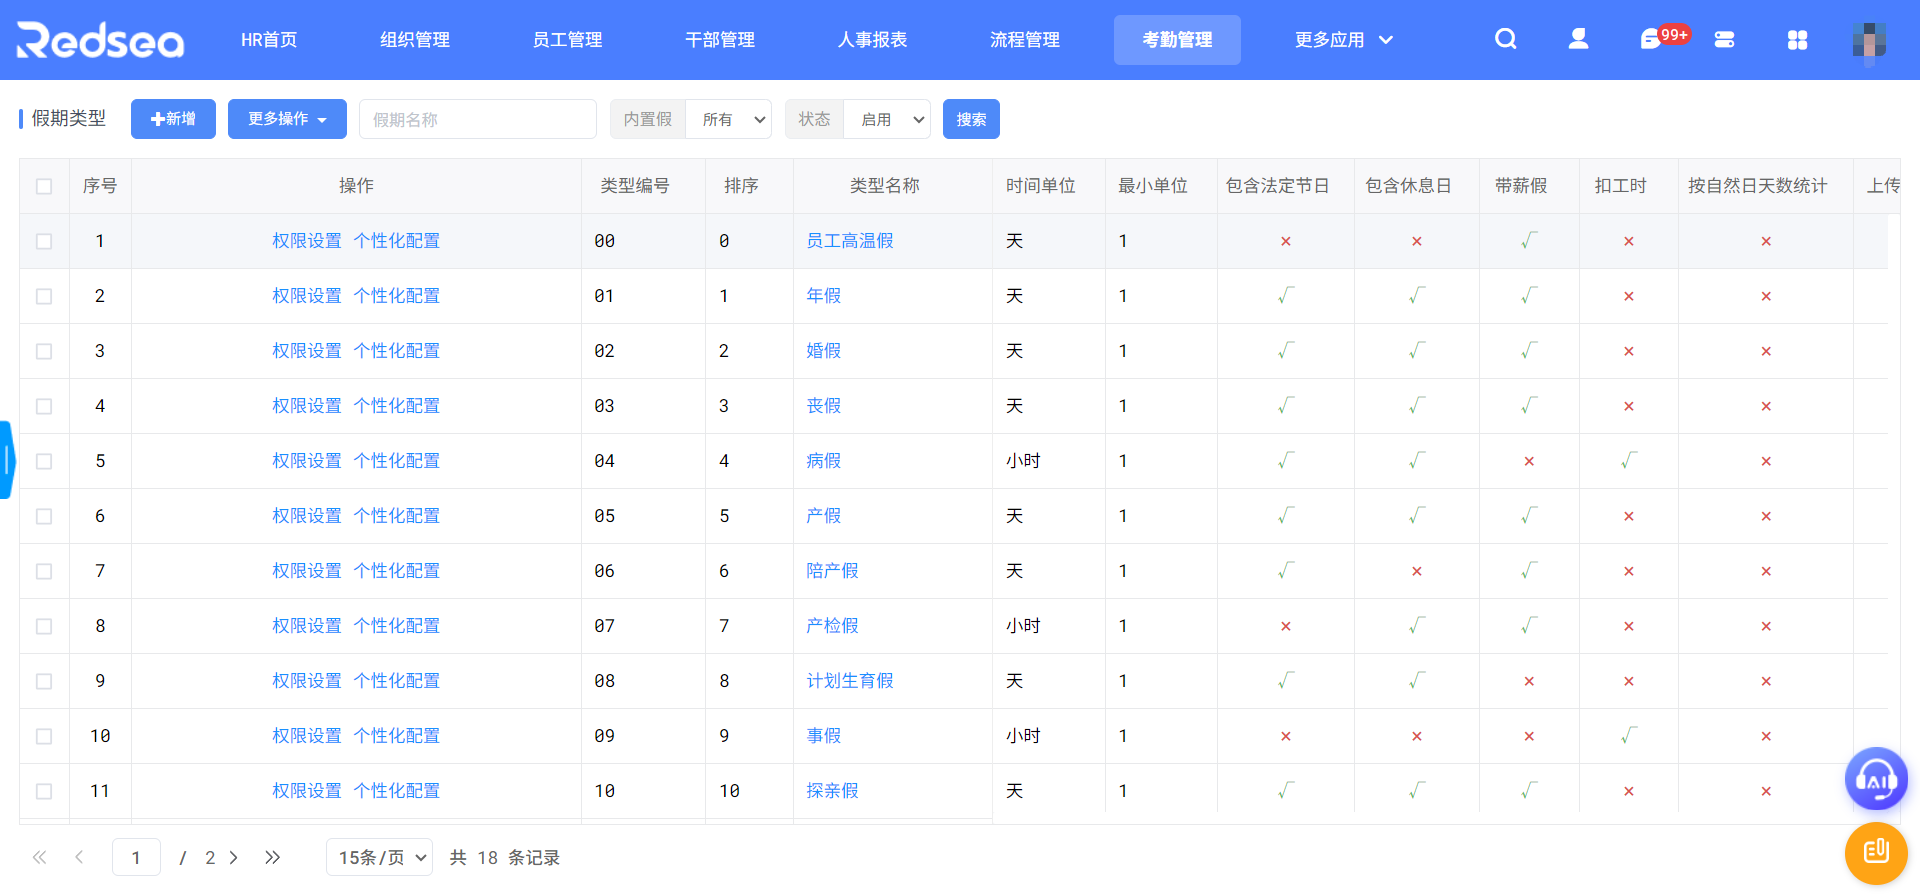The height and width of the screenshot is (895, 1920).
Task: Open messages with 99+ badge
Action: pyautogui.click(x=1652, y=39)
